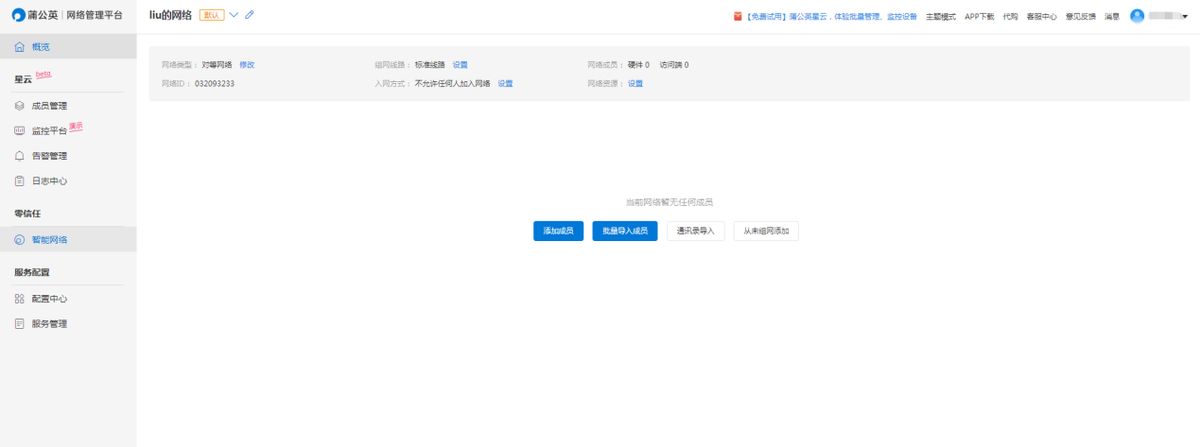1200x447 pixels.
Task: Expand the network switcher chevron
Action: 234,15
